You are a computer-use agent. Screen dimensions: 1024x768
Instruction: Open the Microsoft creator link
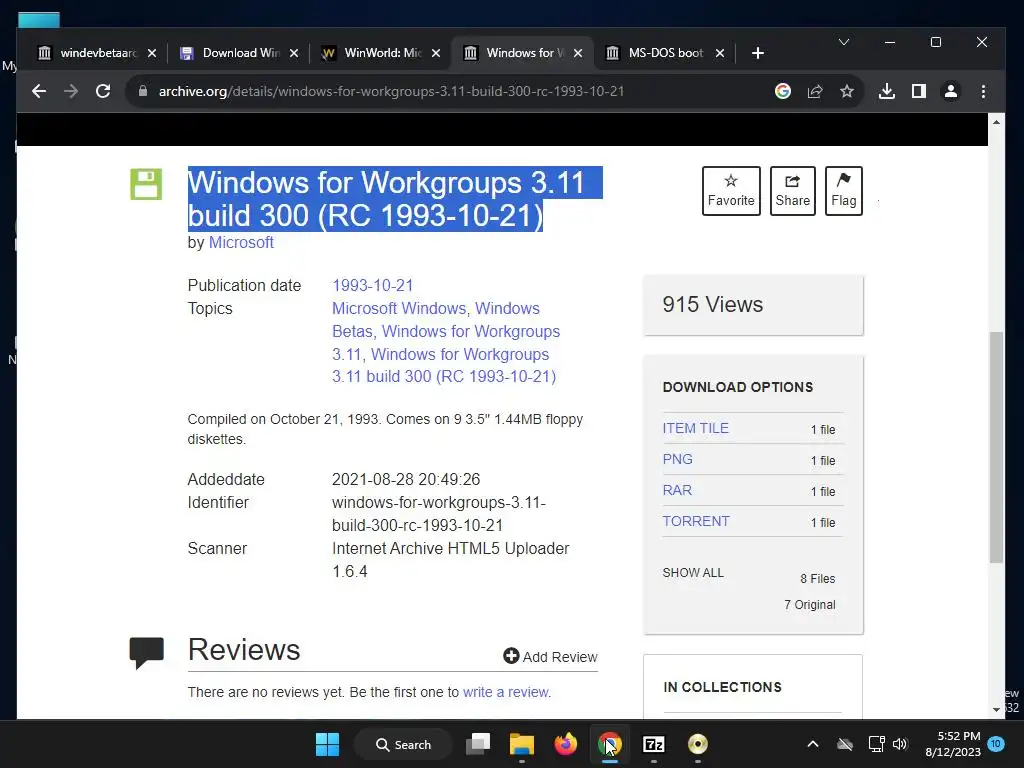pos(241,242)
